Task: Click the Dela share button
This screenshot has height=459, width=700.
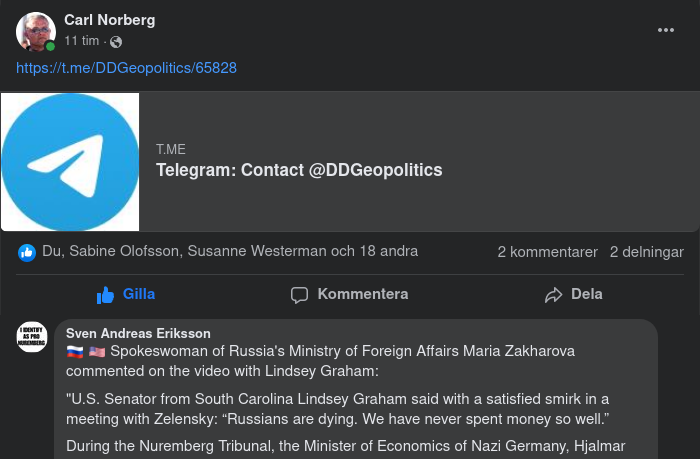Action: pos(586,294)
